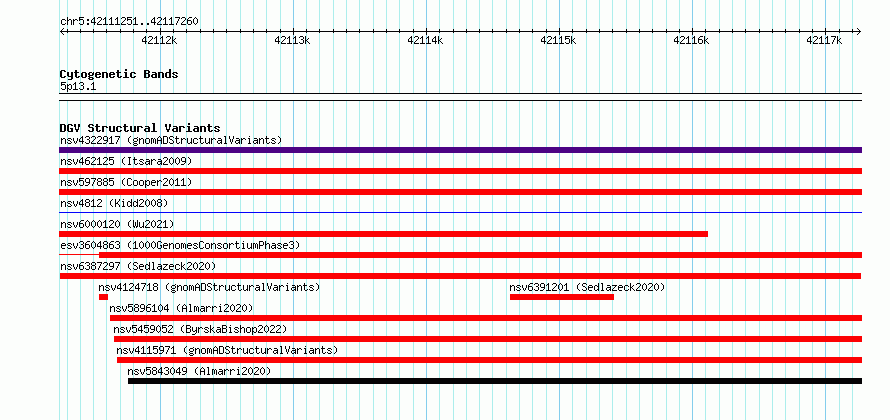This screenshot has height=420, width=890.
Task: Click the red nsv6000120 Wu2021 bar
Action: pyautogui.click(x=384, y=234)
